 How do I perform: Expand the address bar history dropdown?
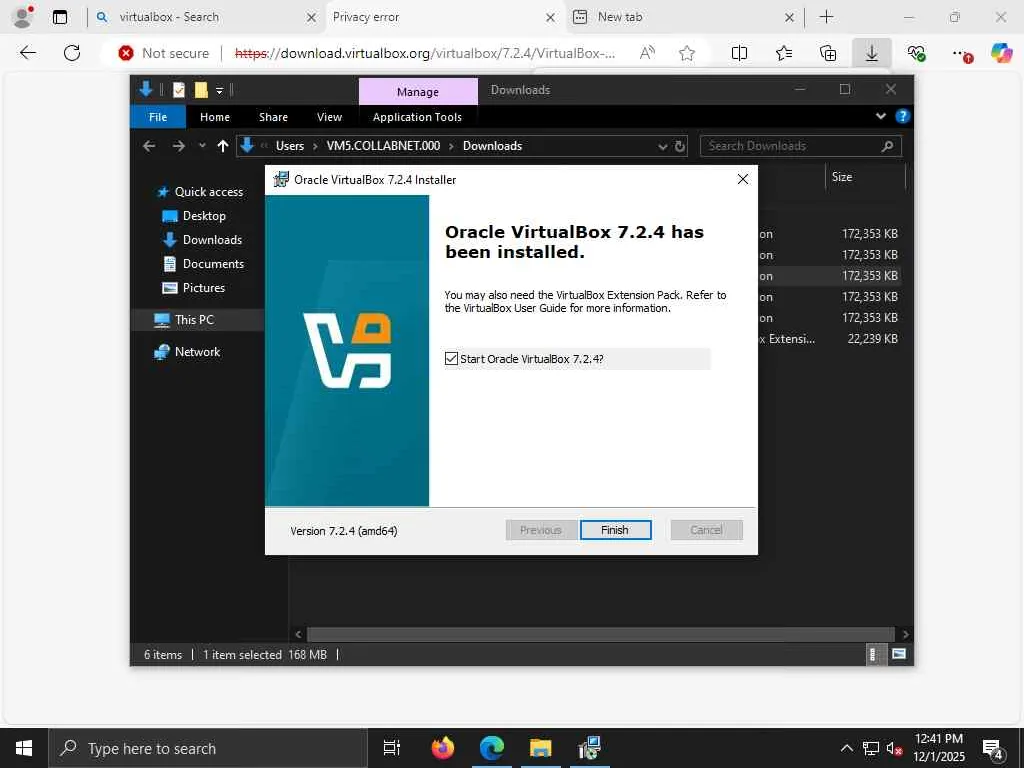click(x=663, y=146)
